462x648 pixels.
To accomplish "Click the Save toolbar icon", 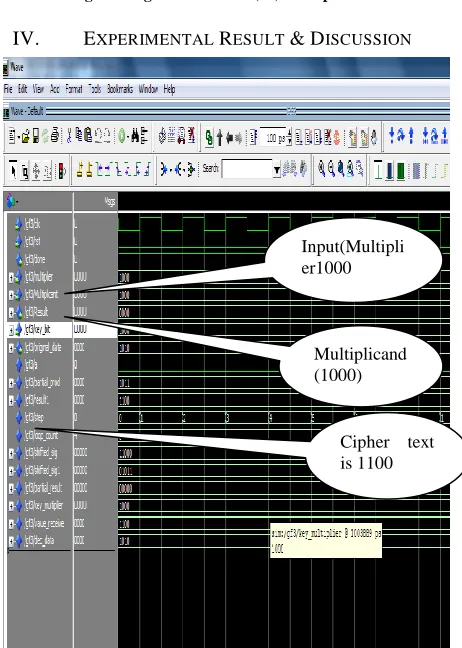I will (x=36, y=136).
